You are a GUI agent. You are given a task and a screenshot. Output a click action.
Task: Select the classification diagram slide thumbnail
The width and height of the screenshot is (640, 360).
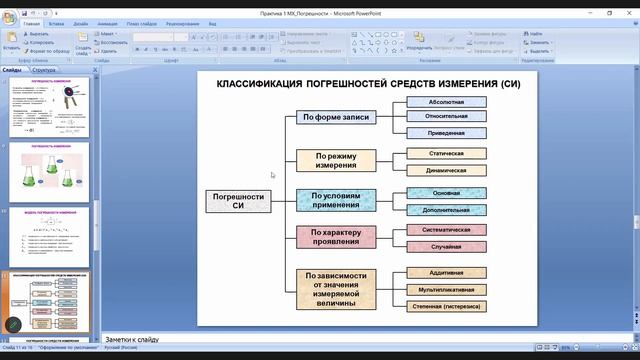(49, 302)
